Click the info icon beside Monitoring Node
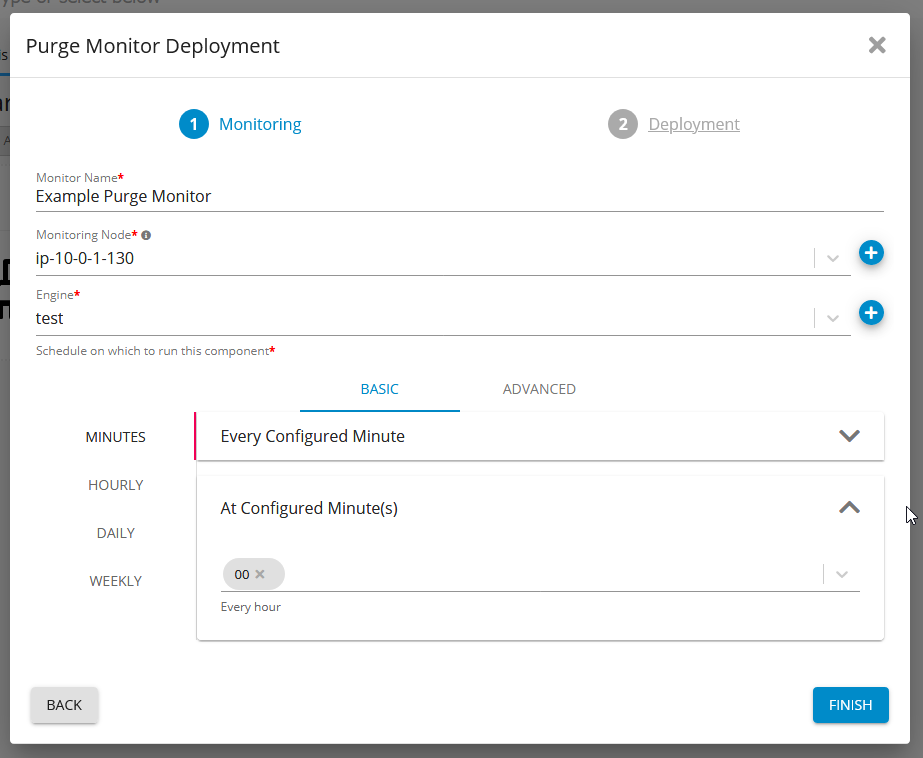 pos(146,235)
